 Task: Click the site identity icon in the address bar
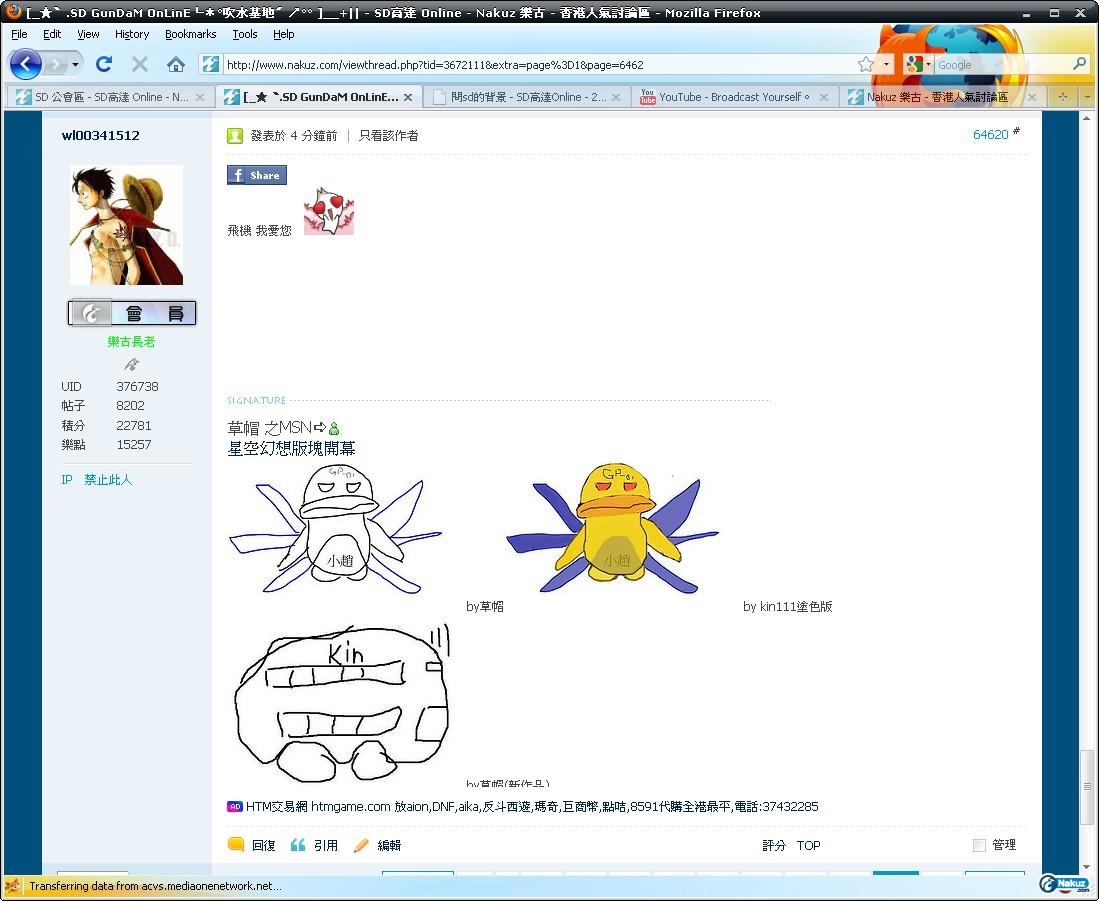tap(210, 64)
